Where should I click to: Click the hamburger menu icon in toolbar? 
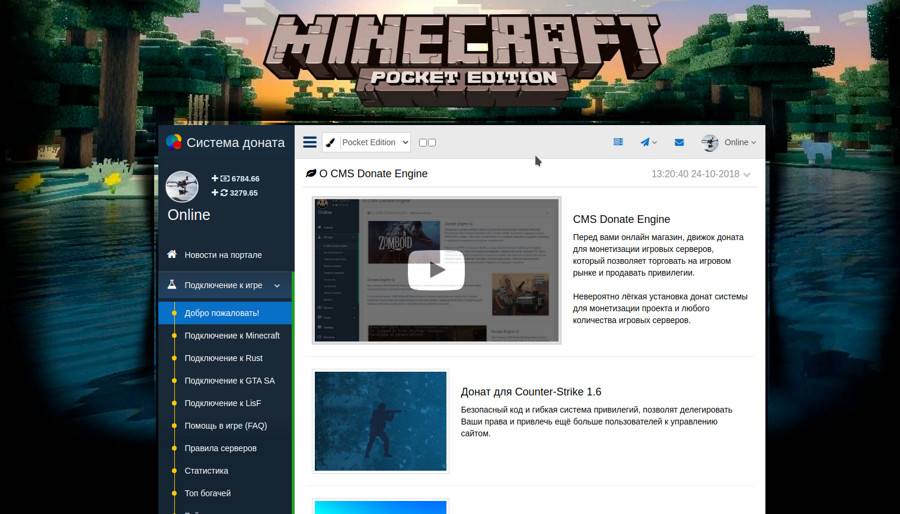coord(310,143)
